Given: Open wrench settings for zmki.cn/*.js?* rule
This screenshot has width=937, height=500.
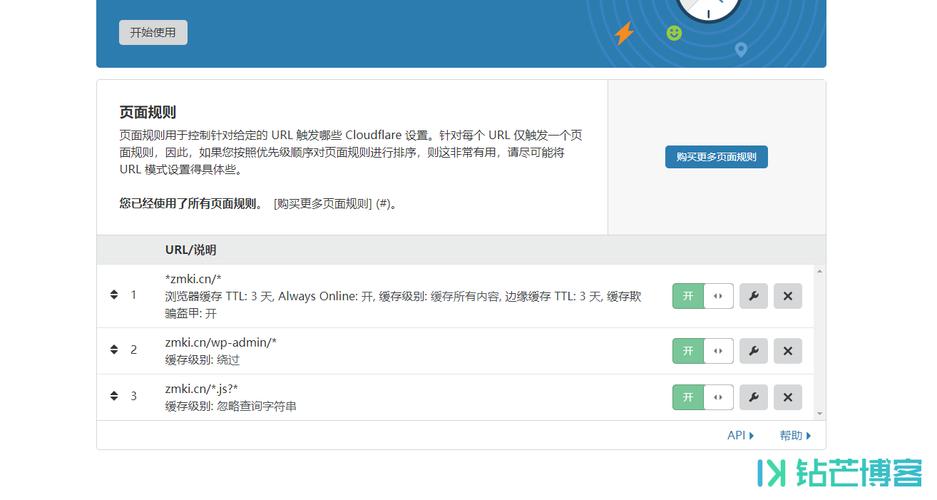Looking at the screenshot, I should [753, 397].
